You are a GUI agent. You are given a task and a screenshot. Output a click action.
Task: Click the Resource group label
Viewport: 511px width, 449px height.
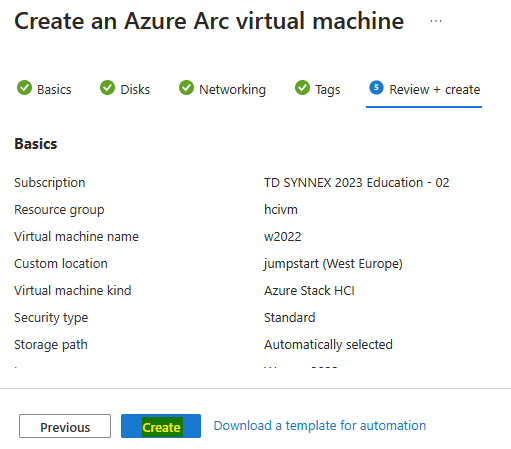59,210
